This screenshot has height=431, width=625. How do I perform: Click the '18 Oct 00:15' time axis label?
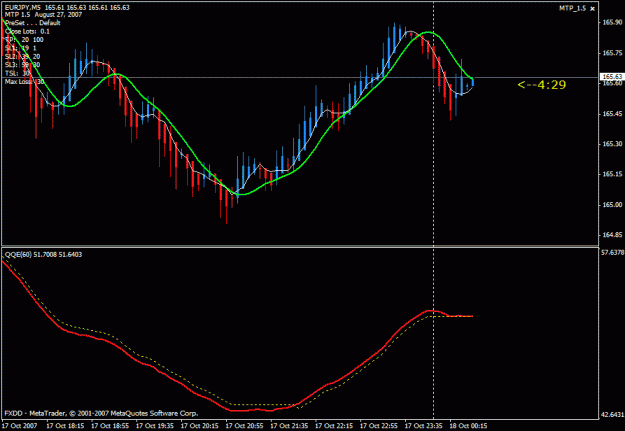[469, 426]
